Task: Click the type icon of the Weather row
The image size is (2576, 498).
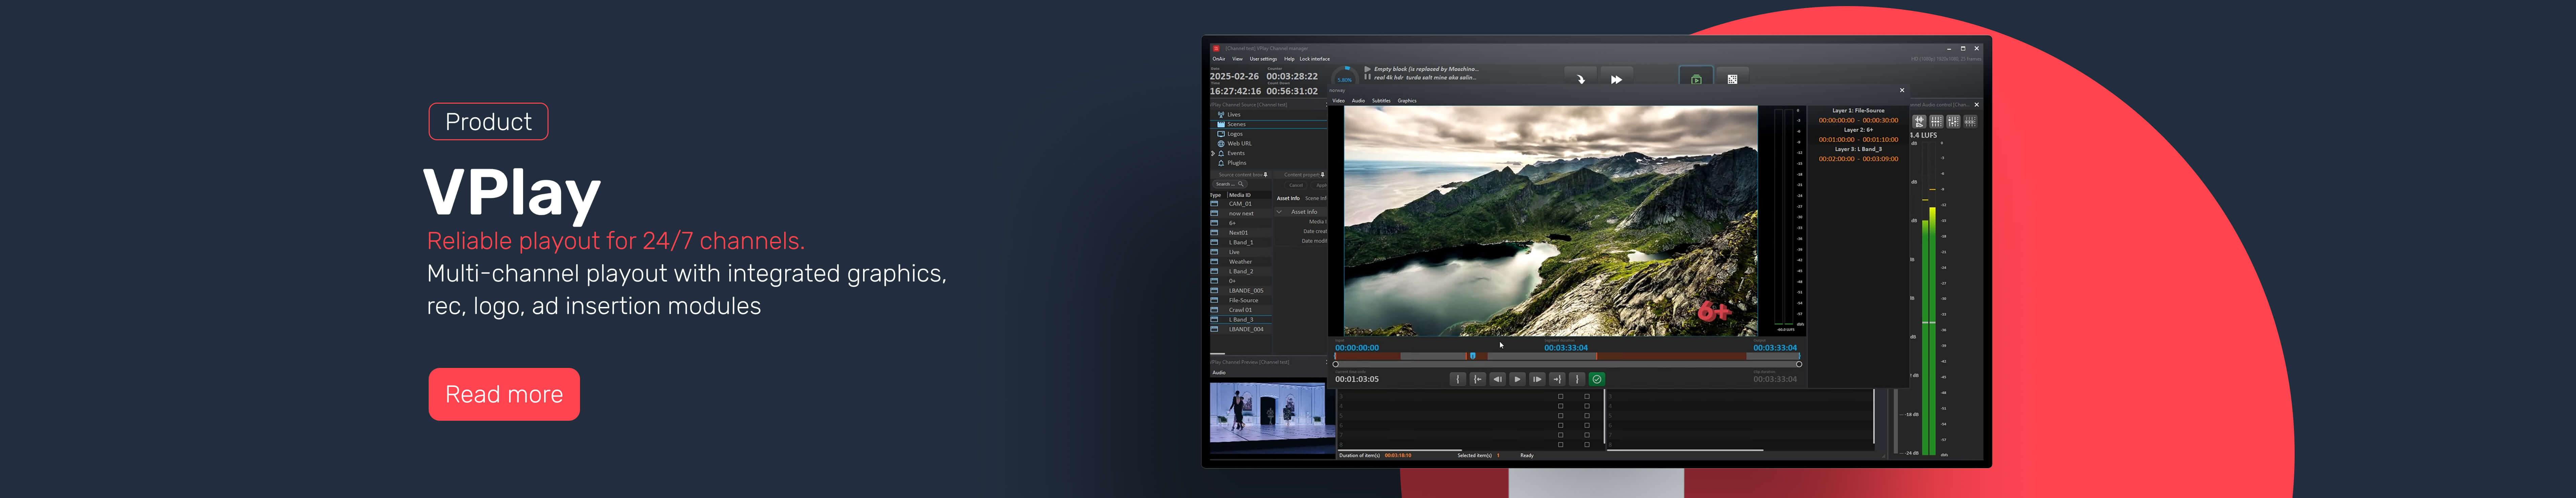Action: [1214, 262]
